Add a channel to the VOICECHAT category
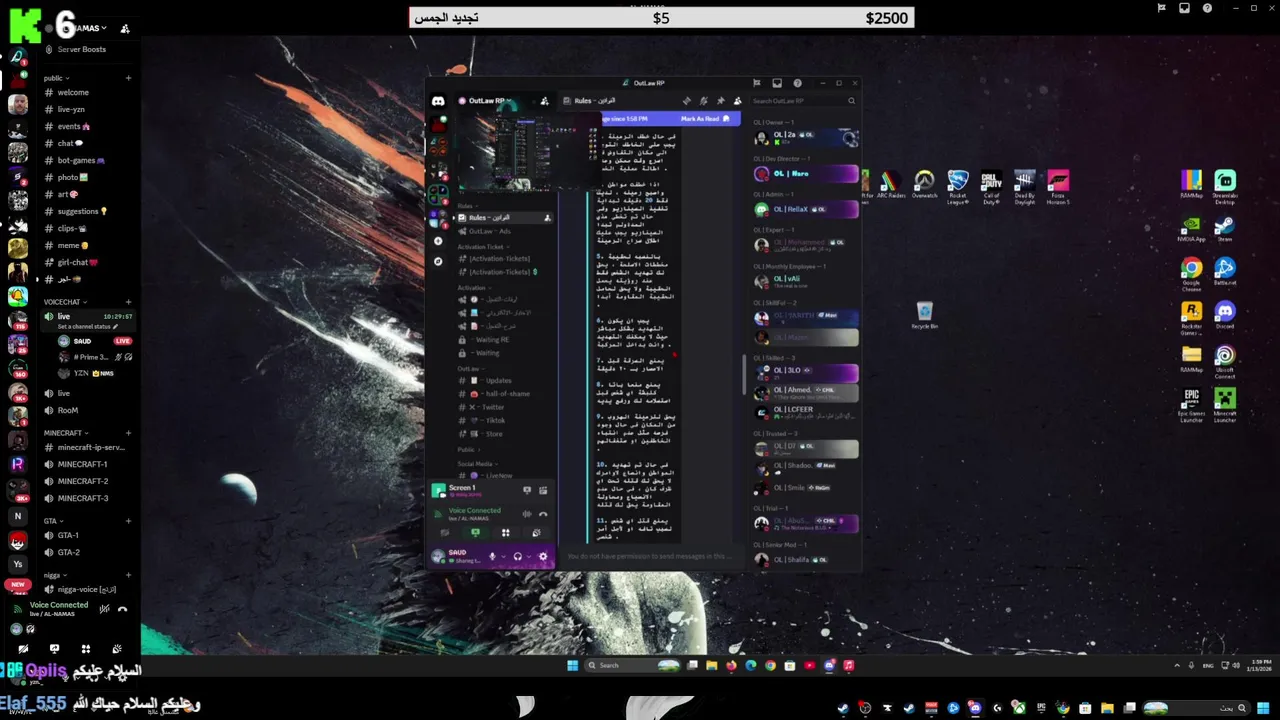The height and width of the screenshot is (720, 1280). (128, 302)
